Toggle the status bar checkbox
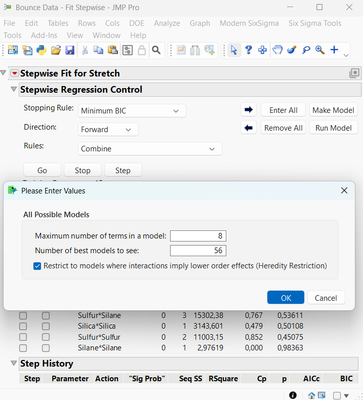This screenshot has width=363, height=400. 337,395
